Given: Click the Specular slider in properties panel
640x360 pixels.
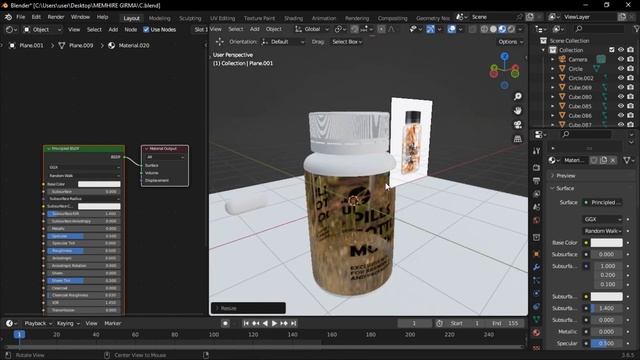Looking at the screenshot, I should click(x=607, y=343).
